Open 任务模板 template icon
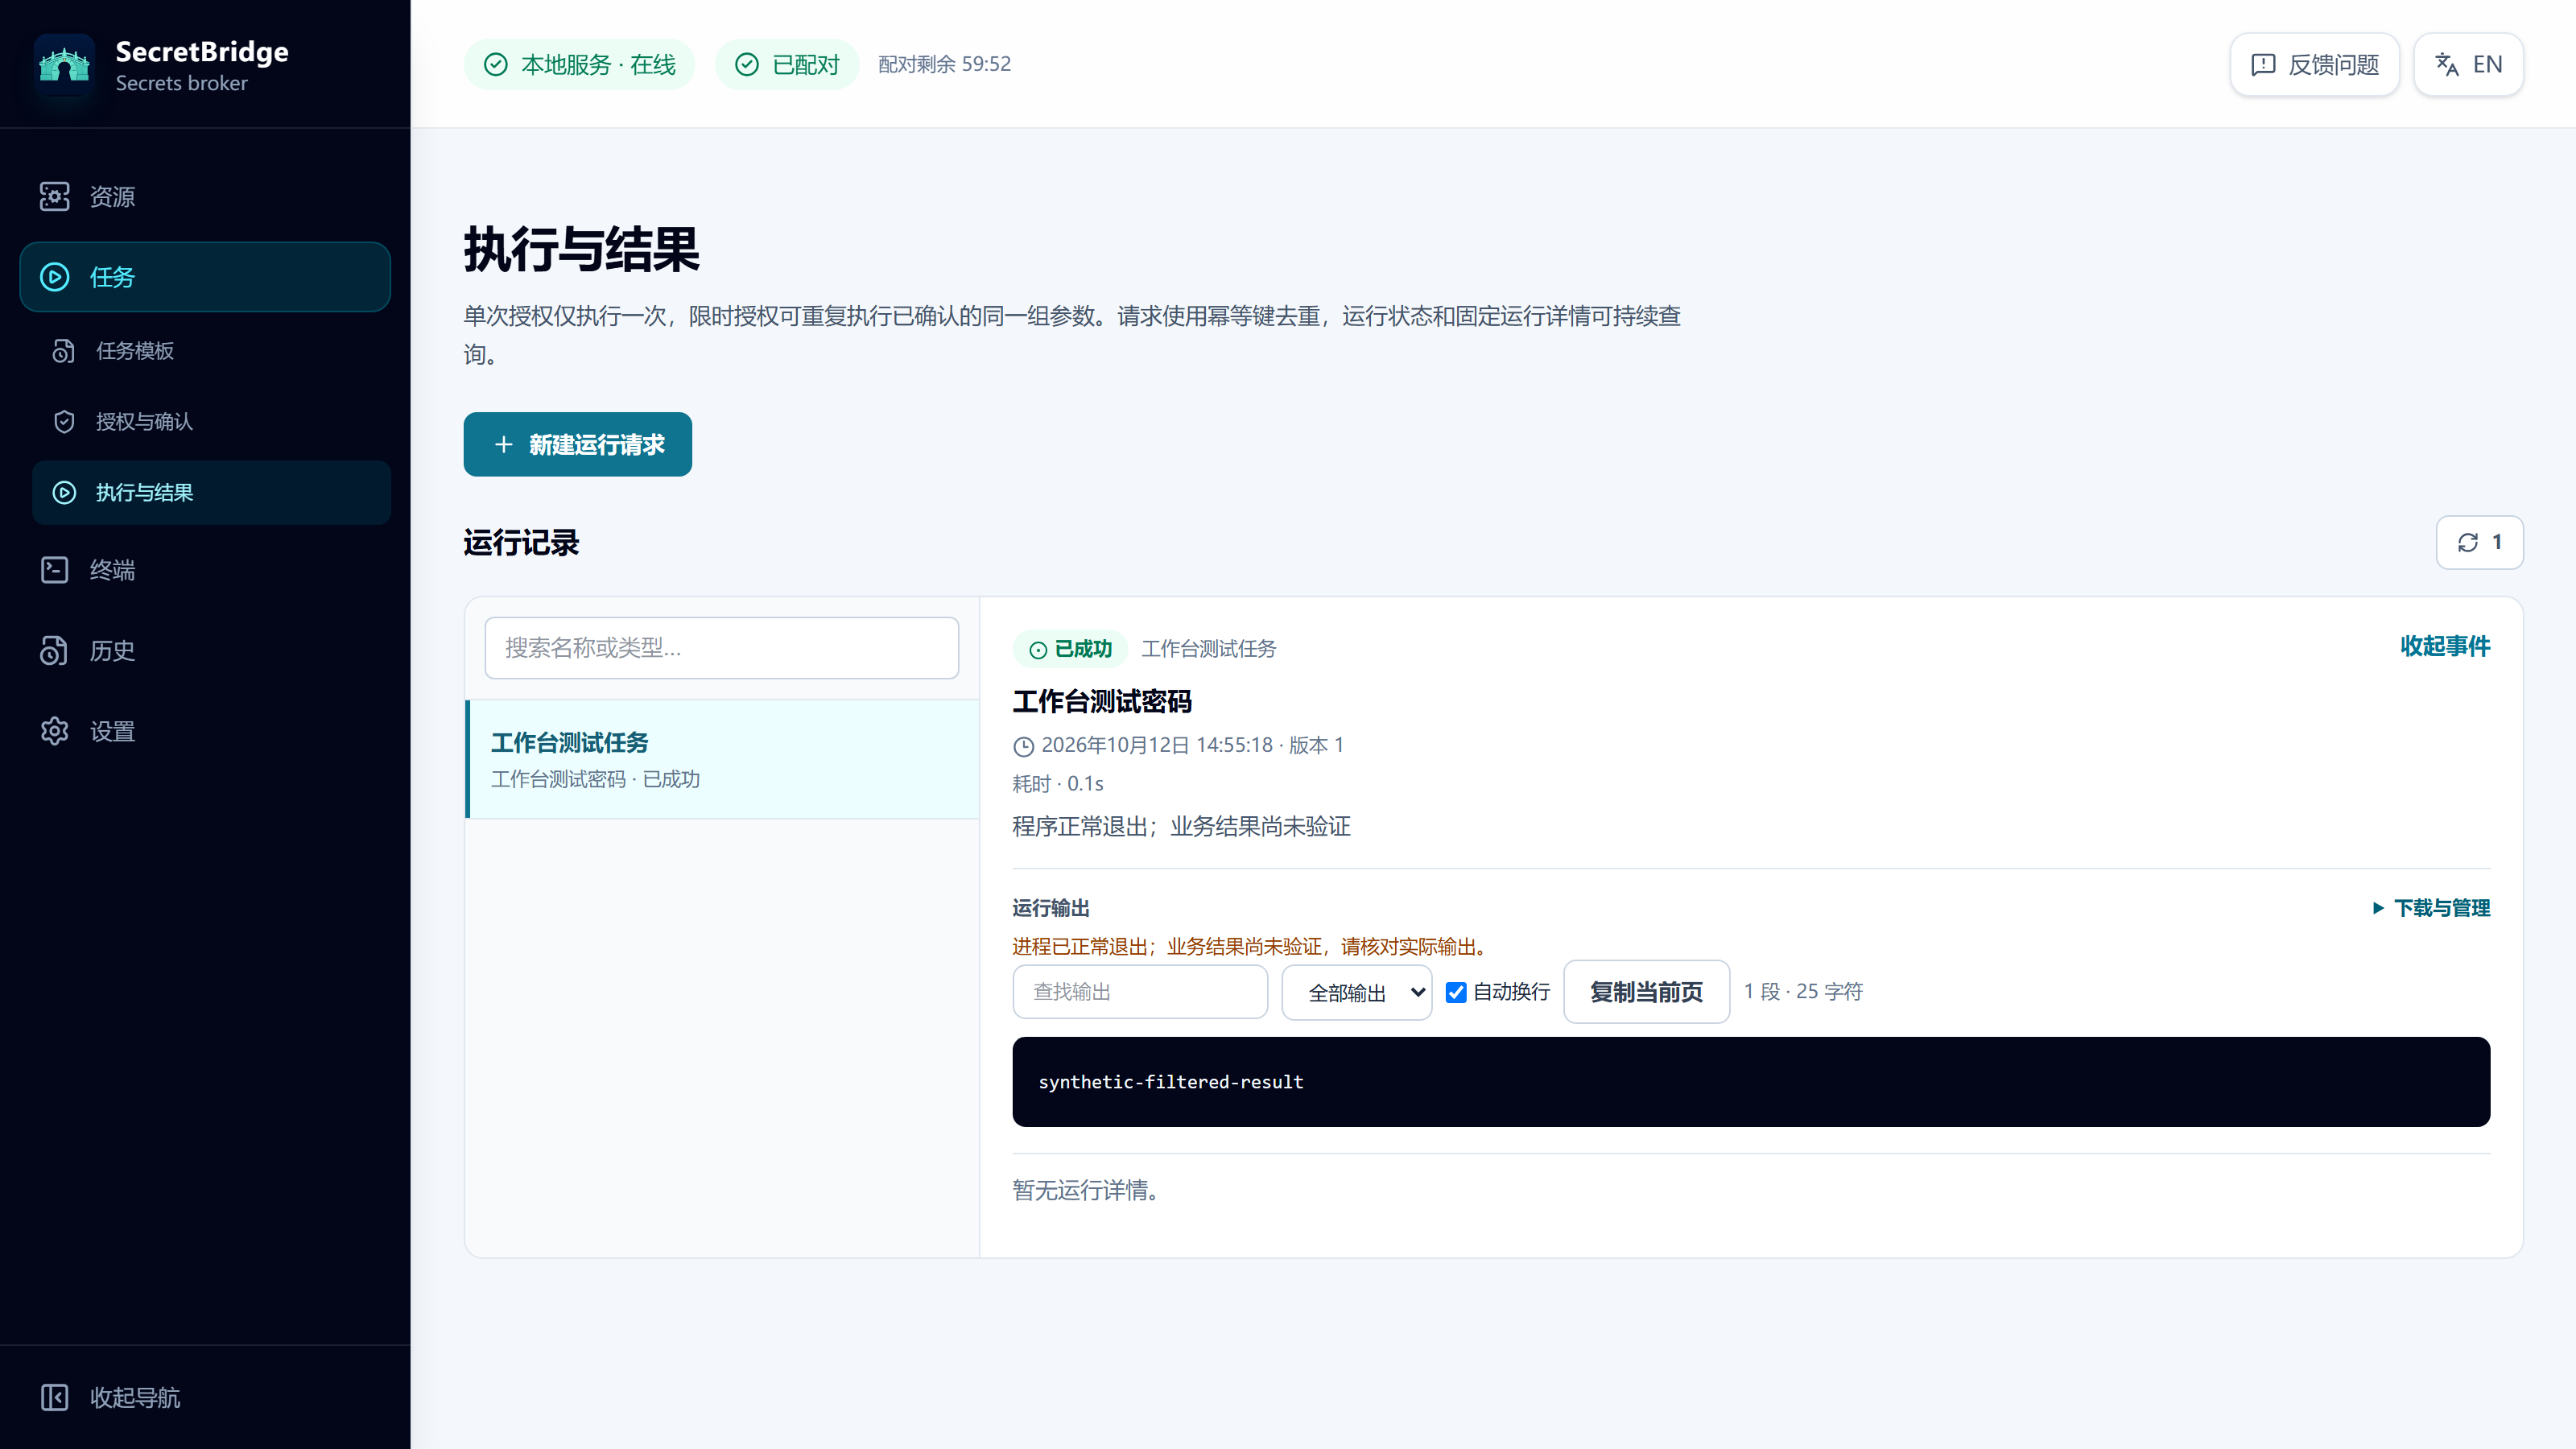The width and height of the screenshot is (2576, 1449). 64,351
